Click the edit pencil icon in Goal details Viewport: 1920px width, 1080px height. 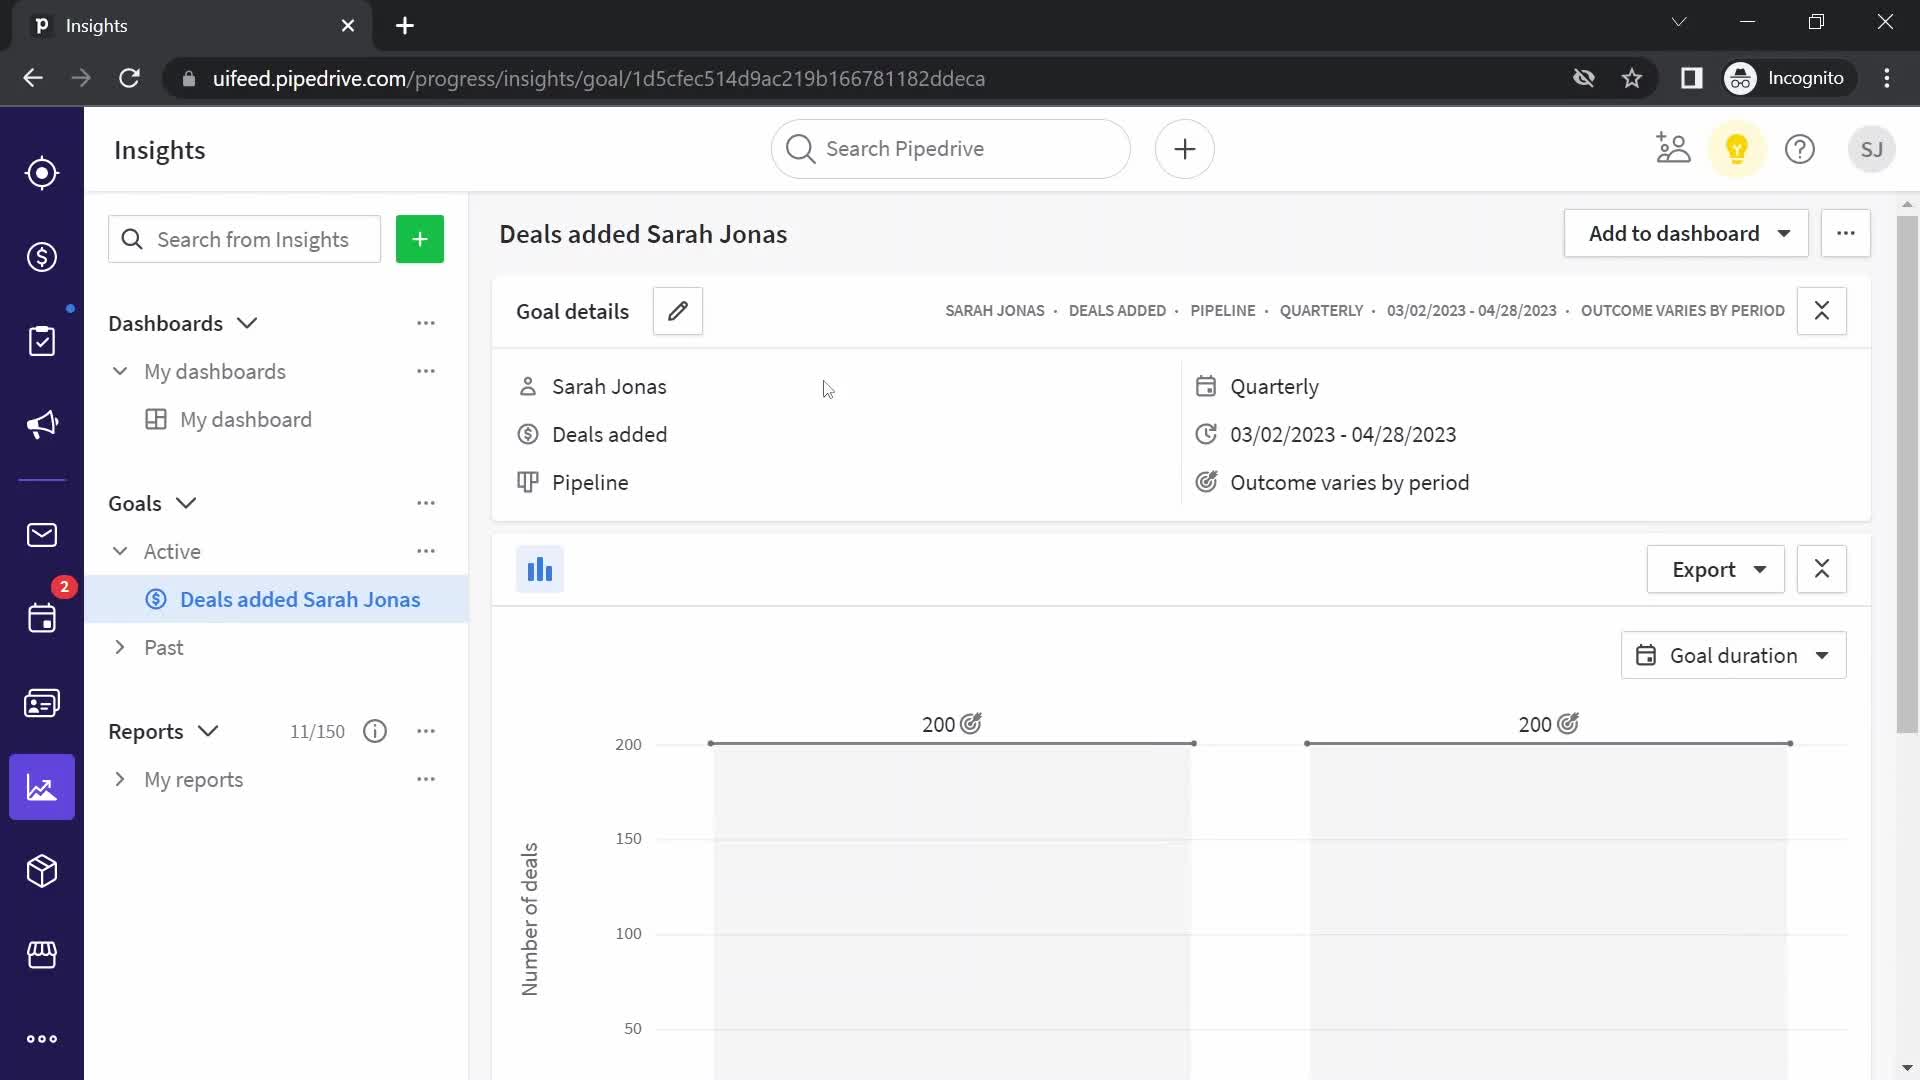point(676,310)
